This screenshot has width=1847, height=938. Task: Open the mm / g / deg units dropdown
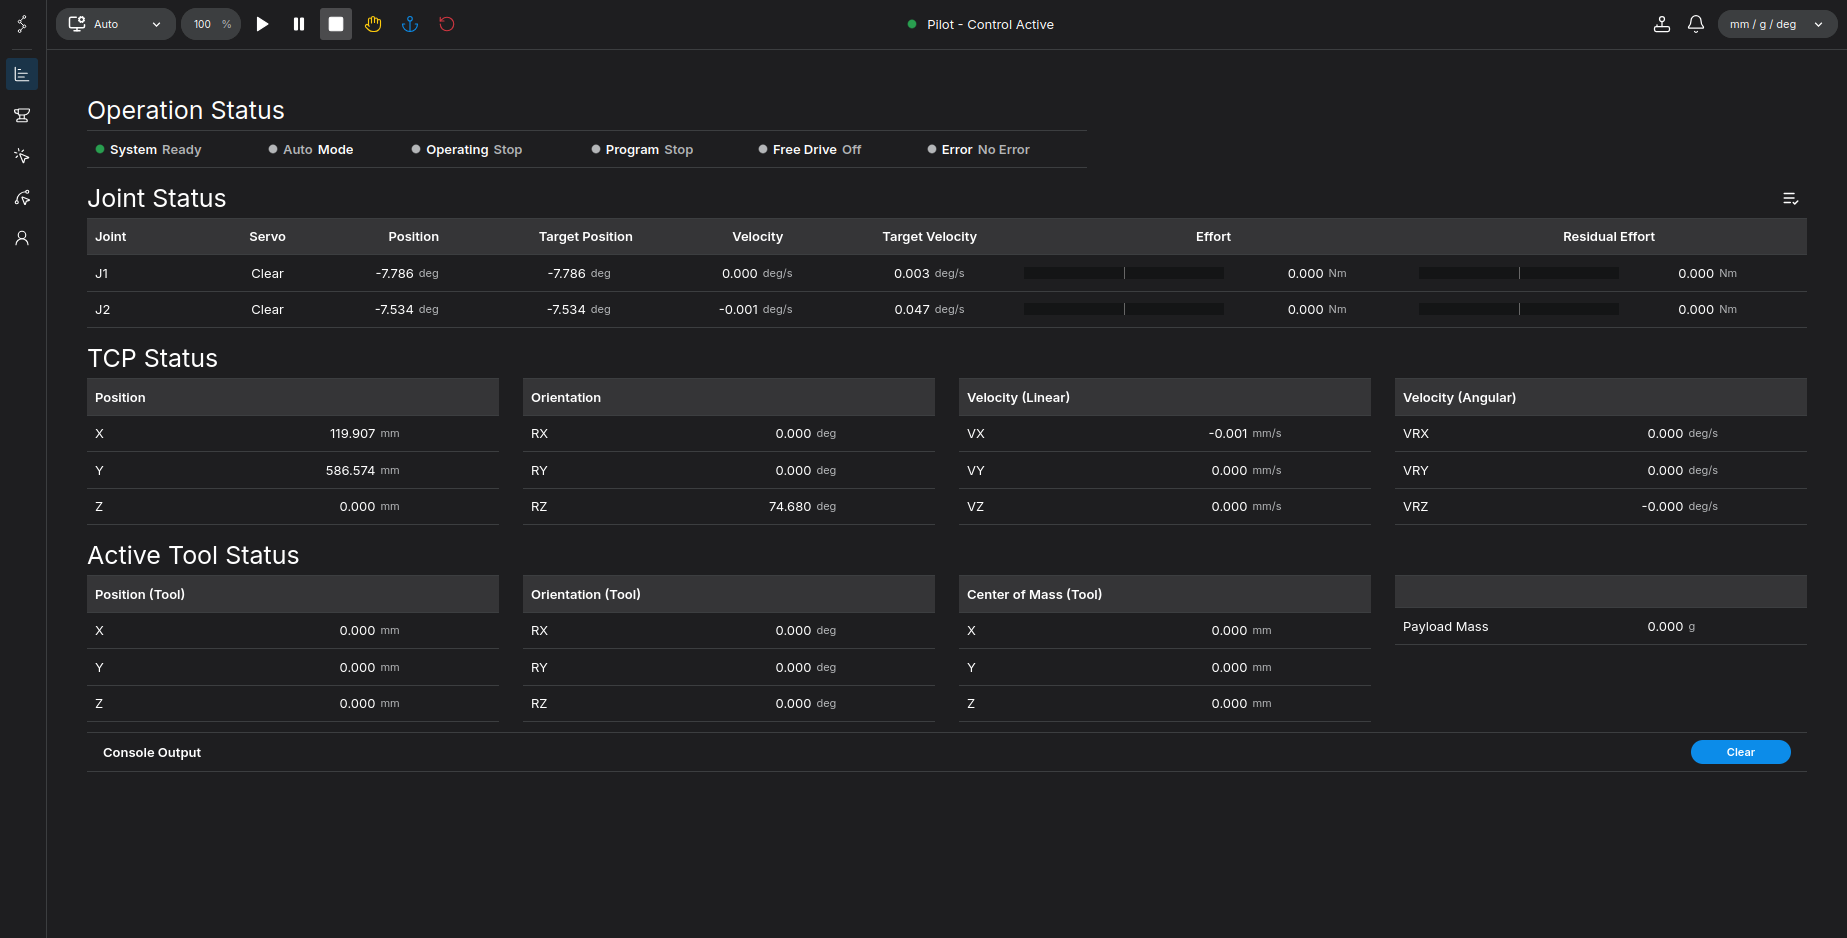coord(1776,24)
